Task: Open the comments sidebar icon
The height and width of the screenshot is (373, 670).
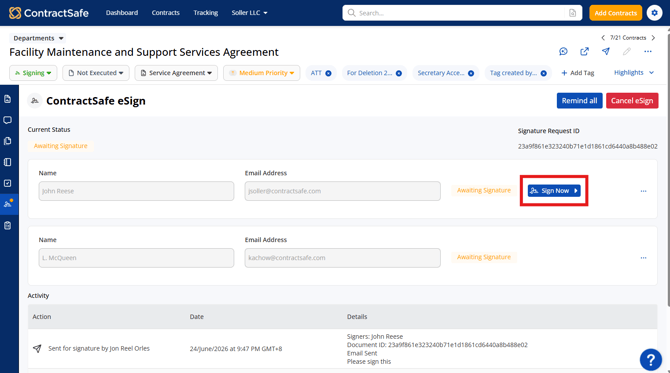Action: pyautogui.click(x=8, y=120)
